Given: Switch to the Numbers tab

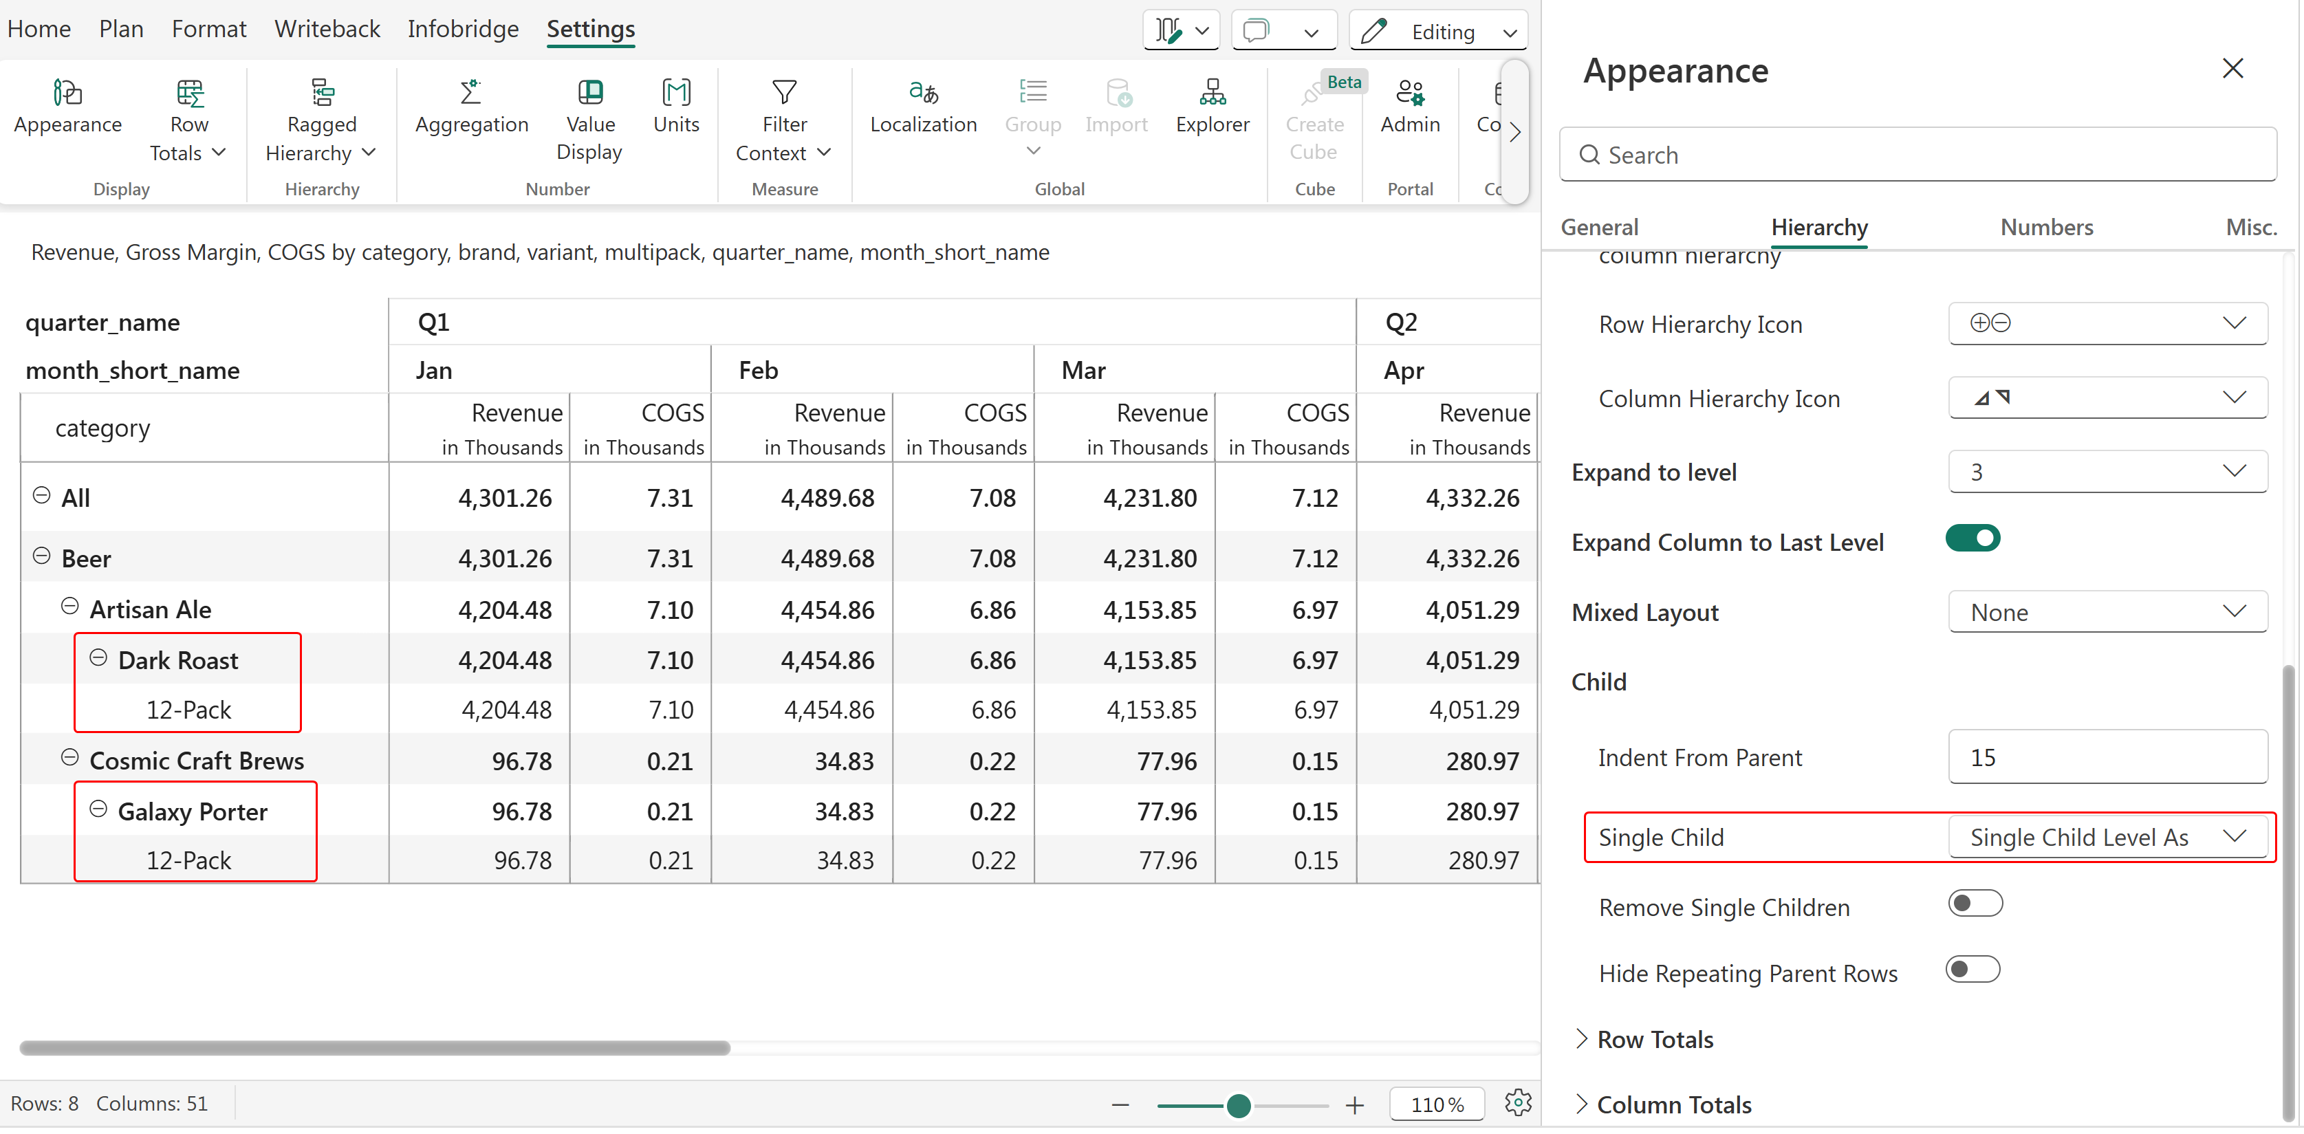Looking at the screenshot, I should 2046,227.
